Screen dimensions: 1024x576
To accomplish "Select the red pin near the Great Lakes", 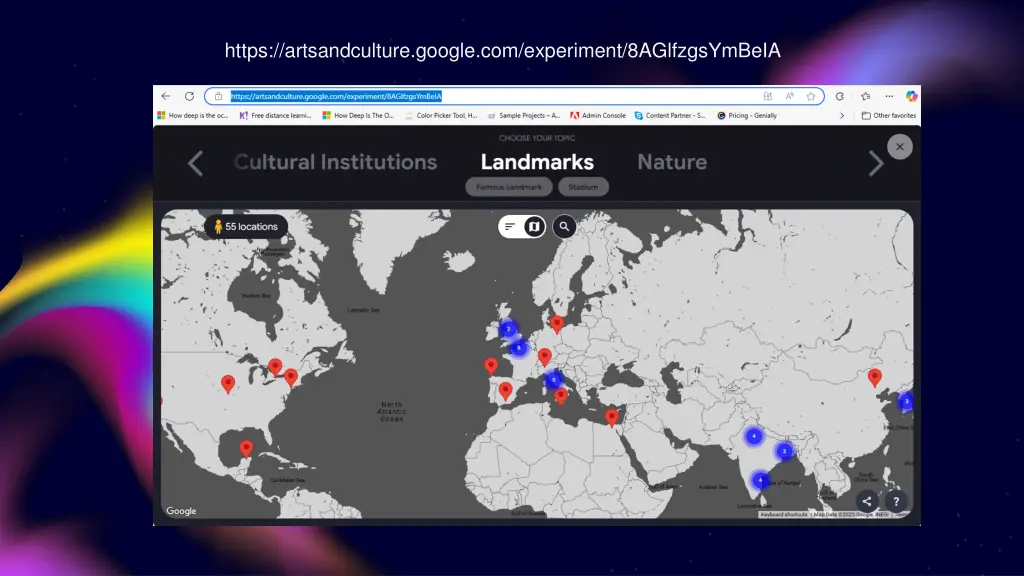I will click(275, 367).
